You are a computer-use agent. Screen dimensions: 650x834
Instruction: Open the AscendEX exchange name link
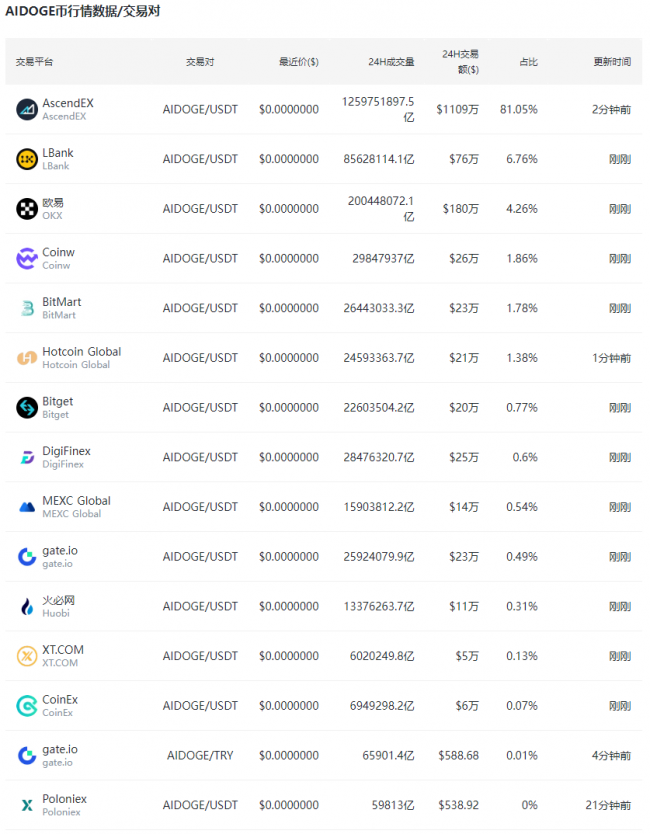[68, 103]
